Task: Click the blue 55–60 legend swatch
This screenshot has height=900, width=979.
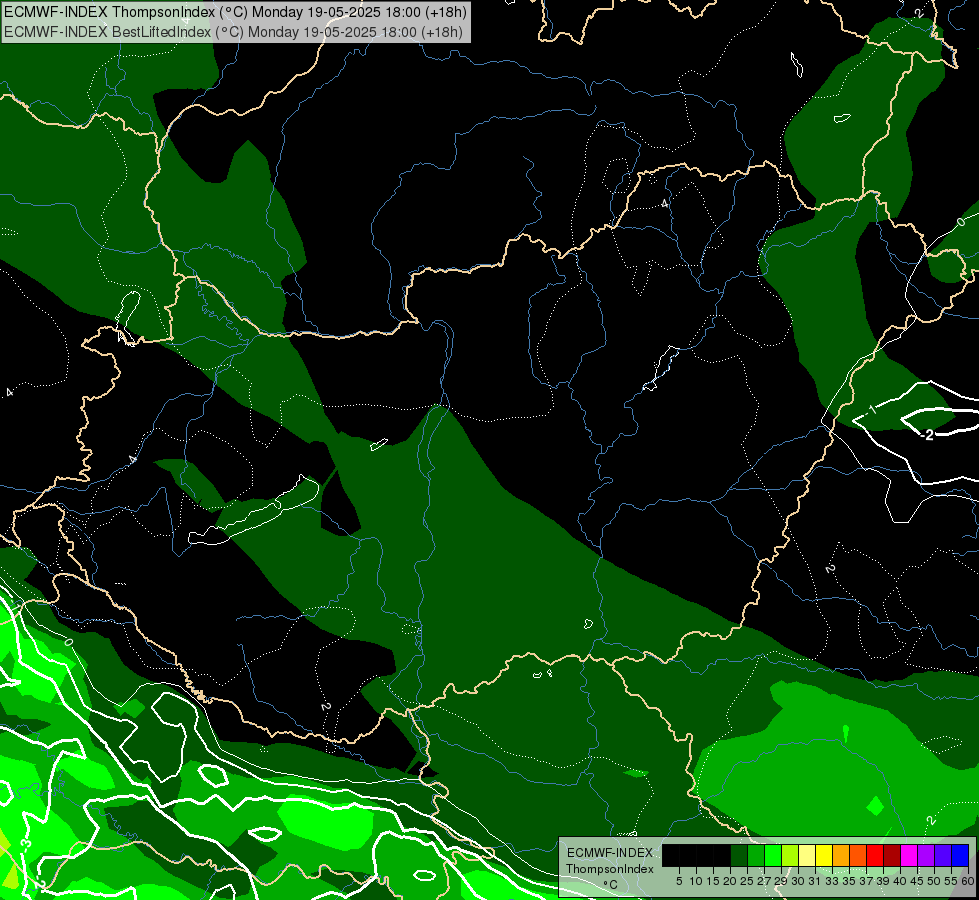Action: 960,856
